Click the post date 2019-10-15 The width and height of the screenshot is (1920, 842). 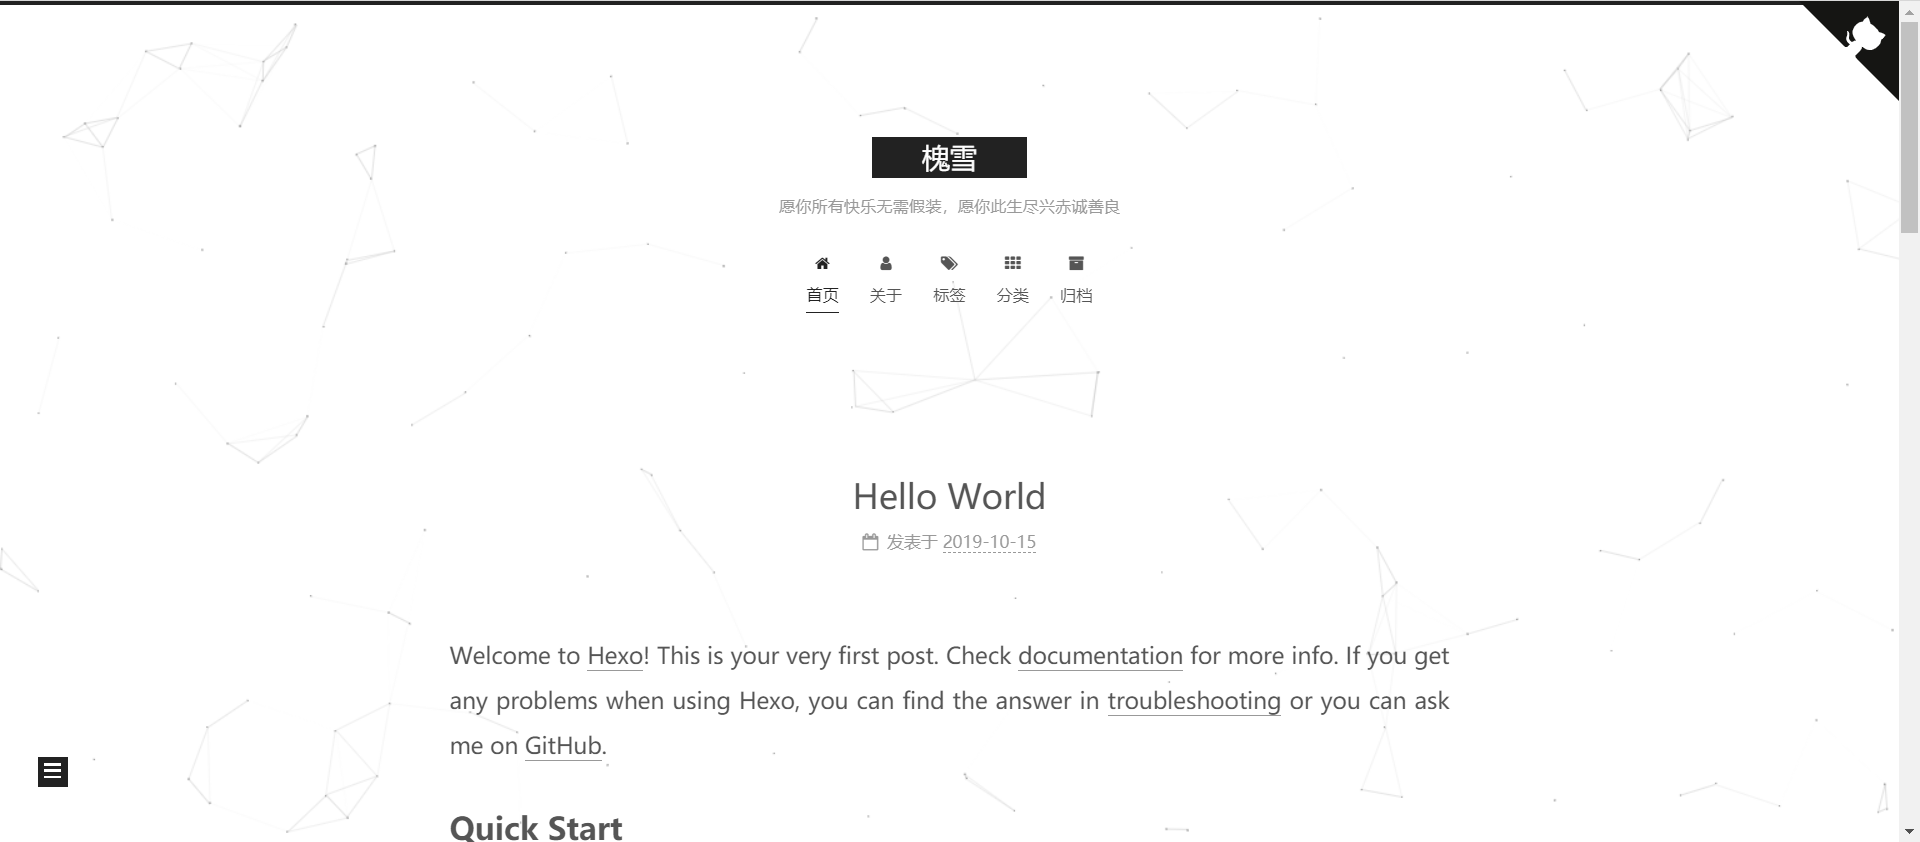(x=989, y=542)
